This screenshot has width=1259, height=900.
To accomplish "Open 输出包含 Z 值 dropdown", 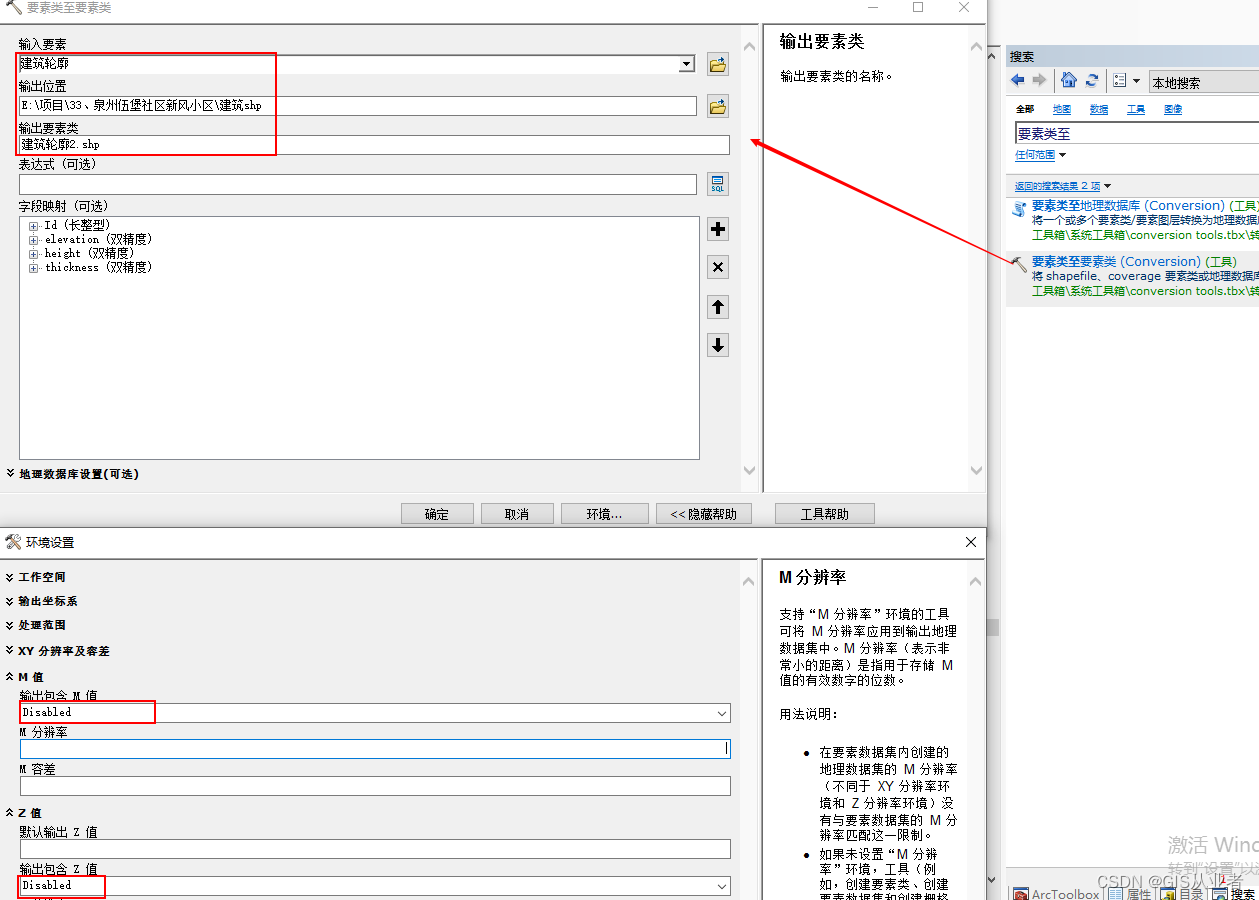I will 722,886.
